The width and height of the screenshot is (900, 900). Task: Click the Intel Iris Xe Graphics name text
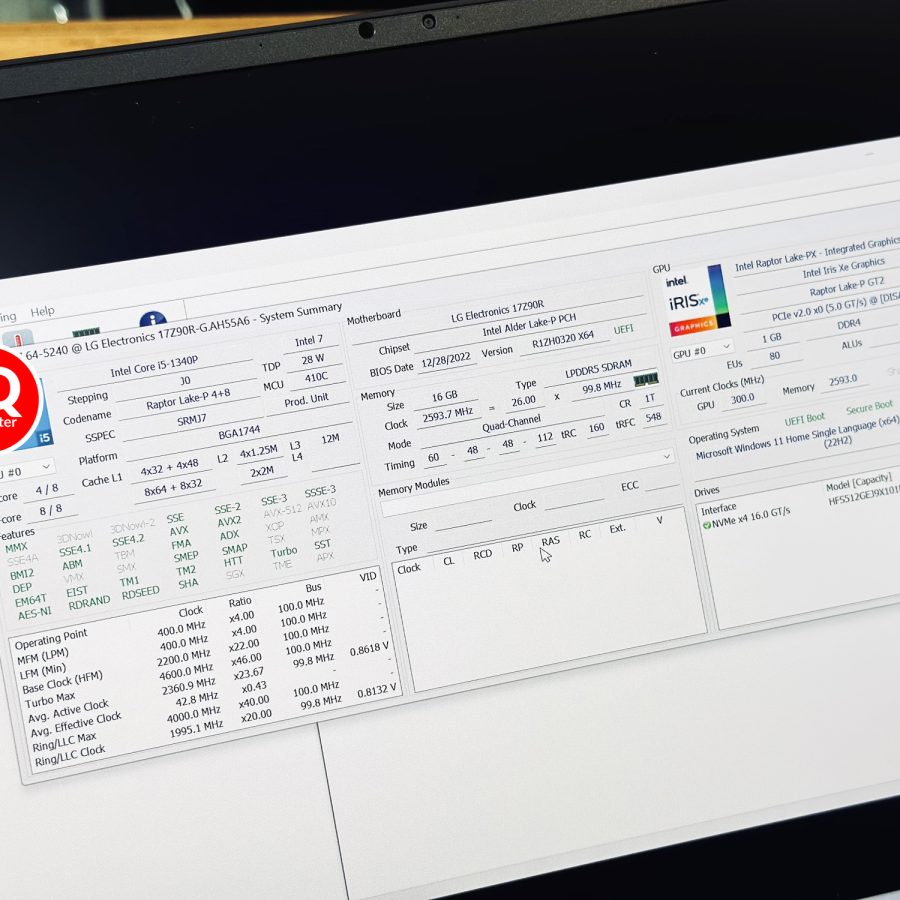844,267
